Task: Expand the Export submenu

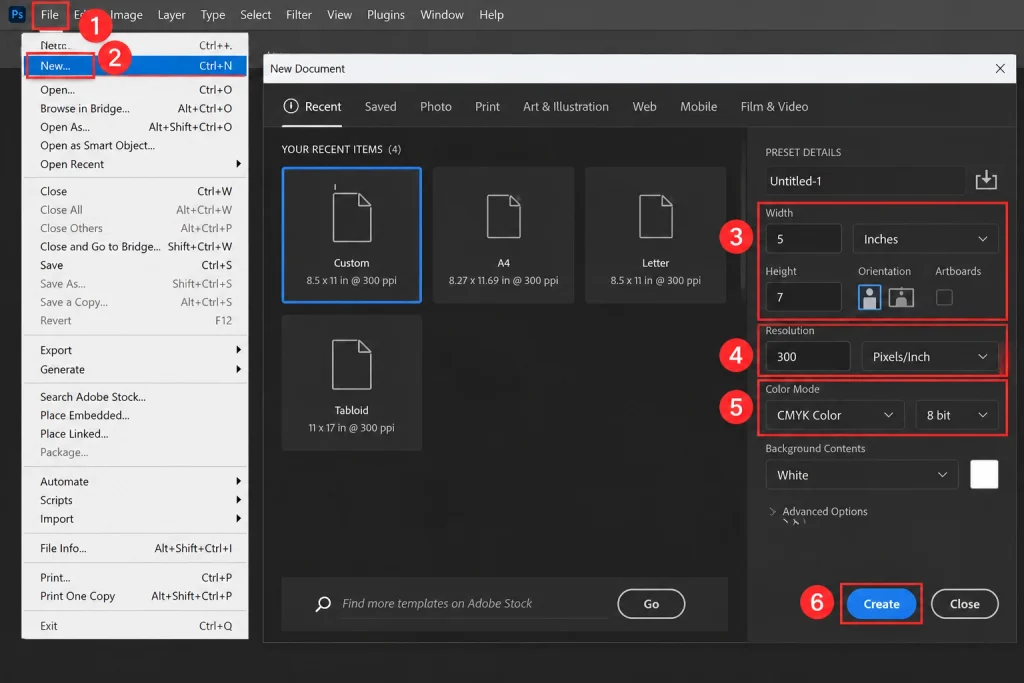Action: click(x=136, y=350)
